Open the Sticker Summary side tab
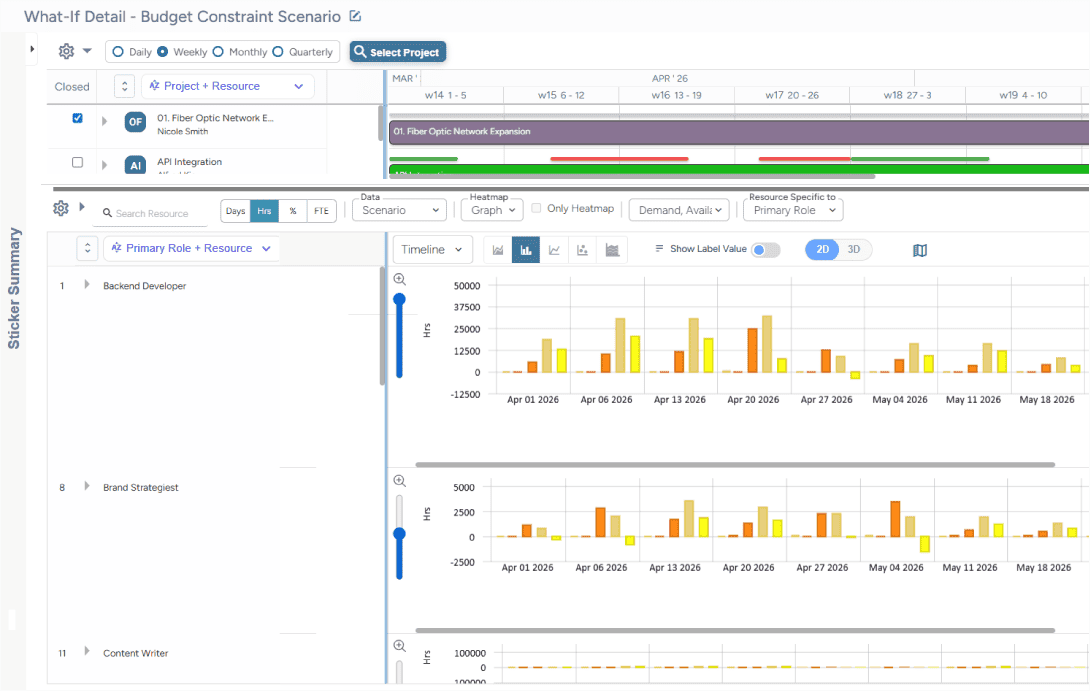 pos(14,288)
